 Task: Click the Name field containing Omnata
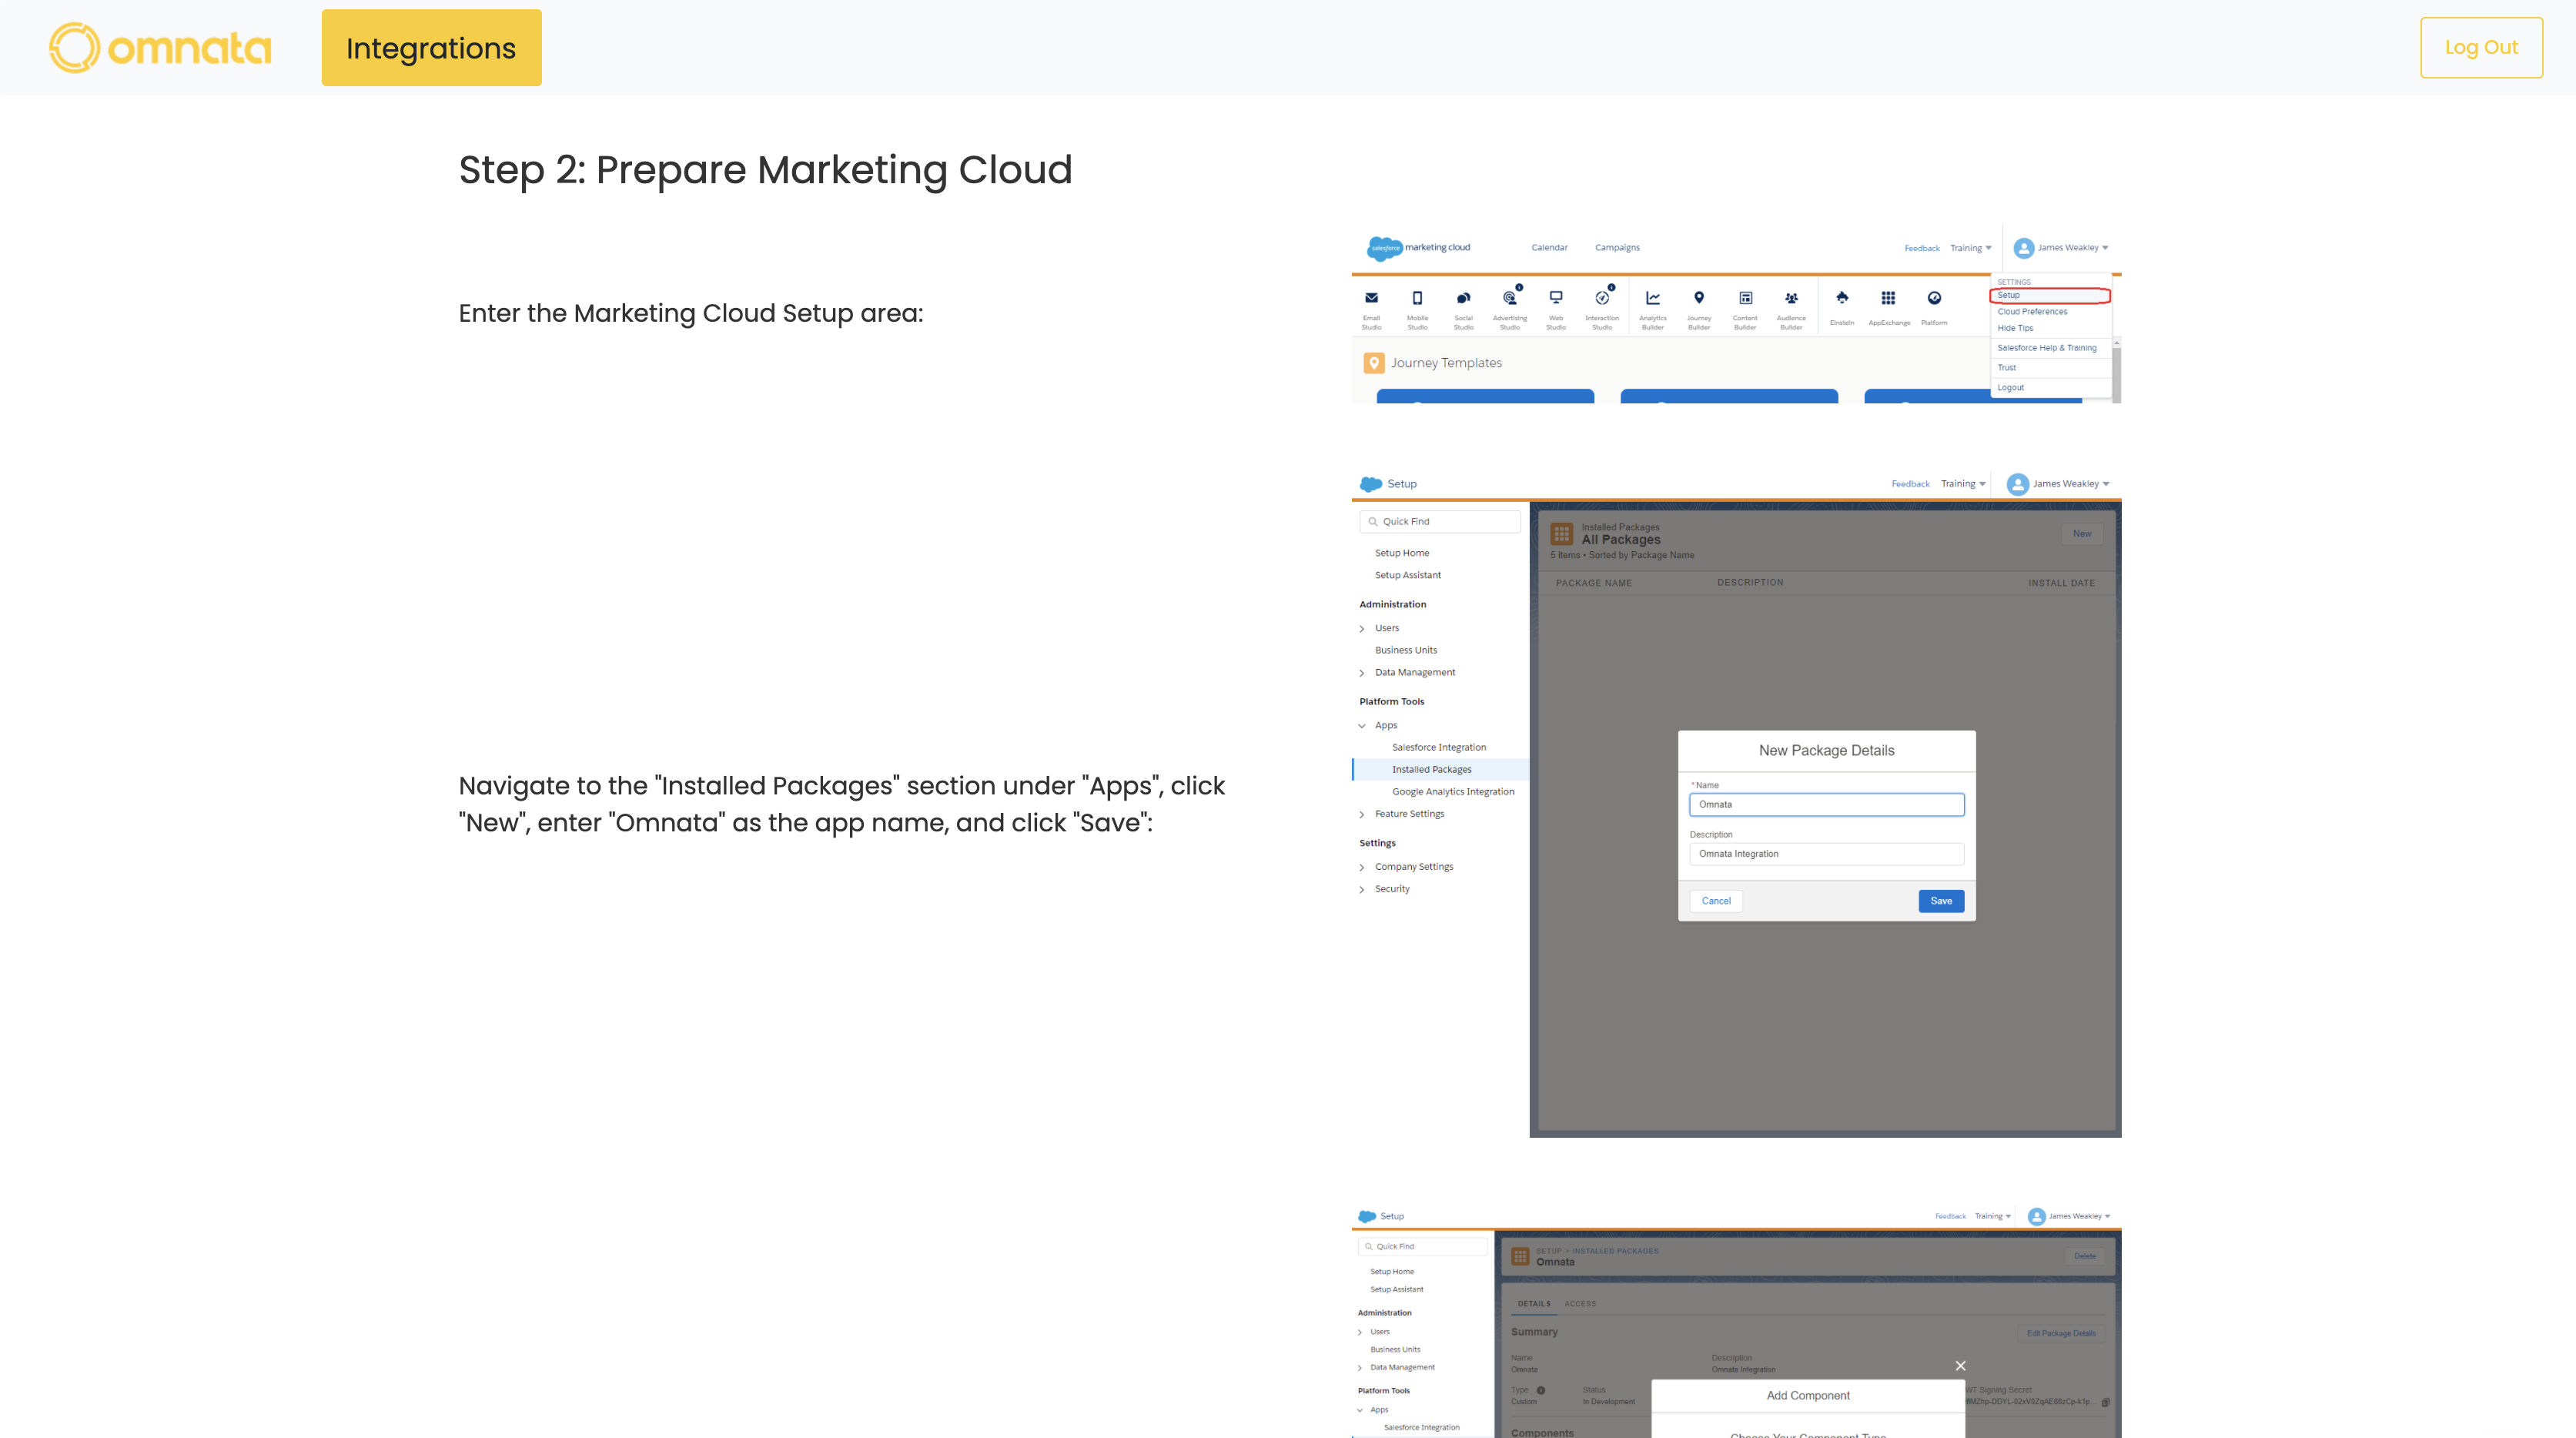coord(1826,805)
